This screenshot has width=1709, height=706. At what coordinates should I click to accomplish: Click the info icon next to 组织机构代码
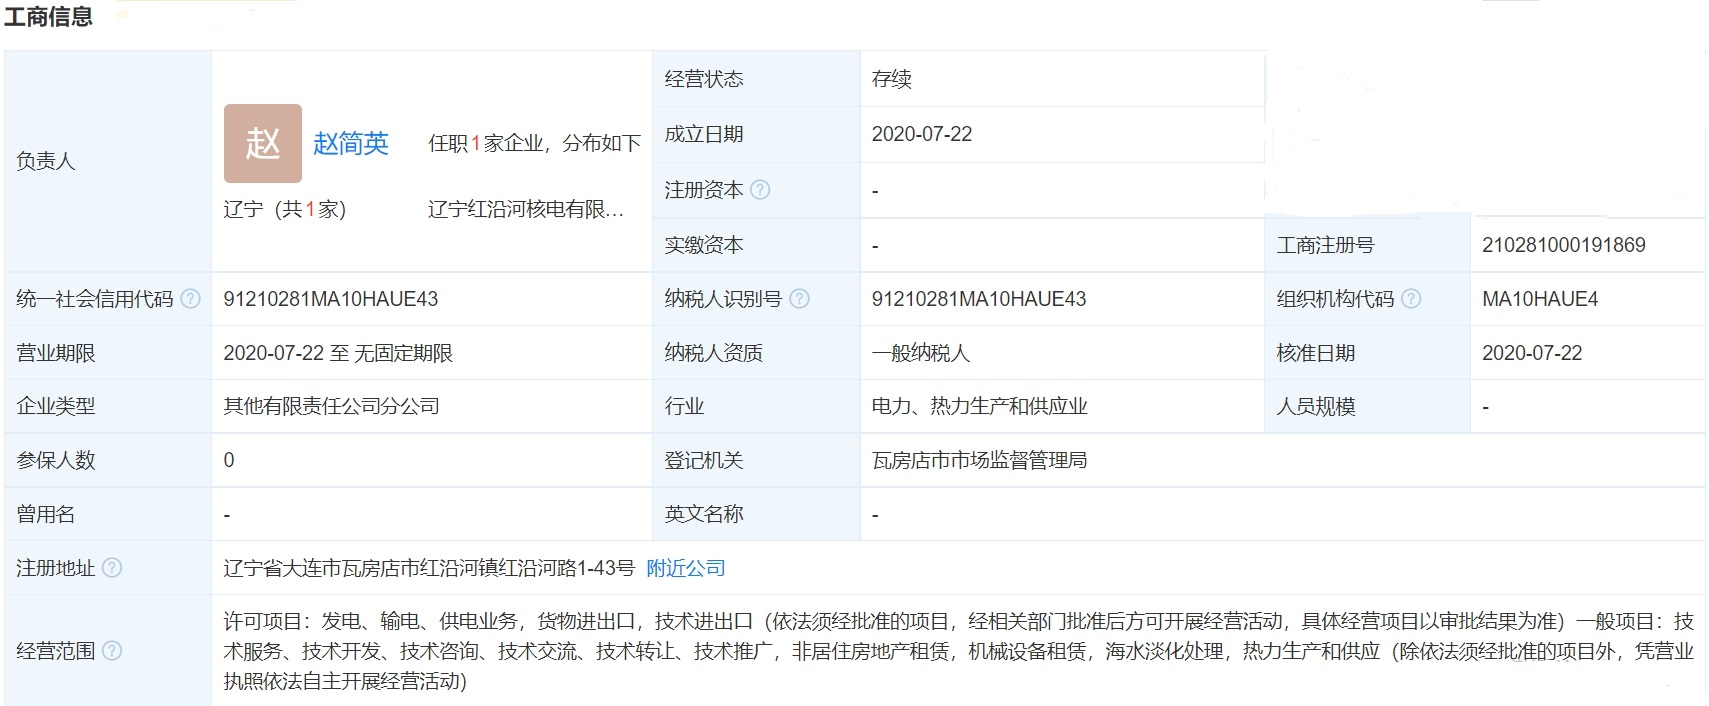1410,299
